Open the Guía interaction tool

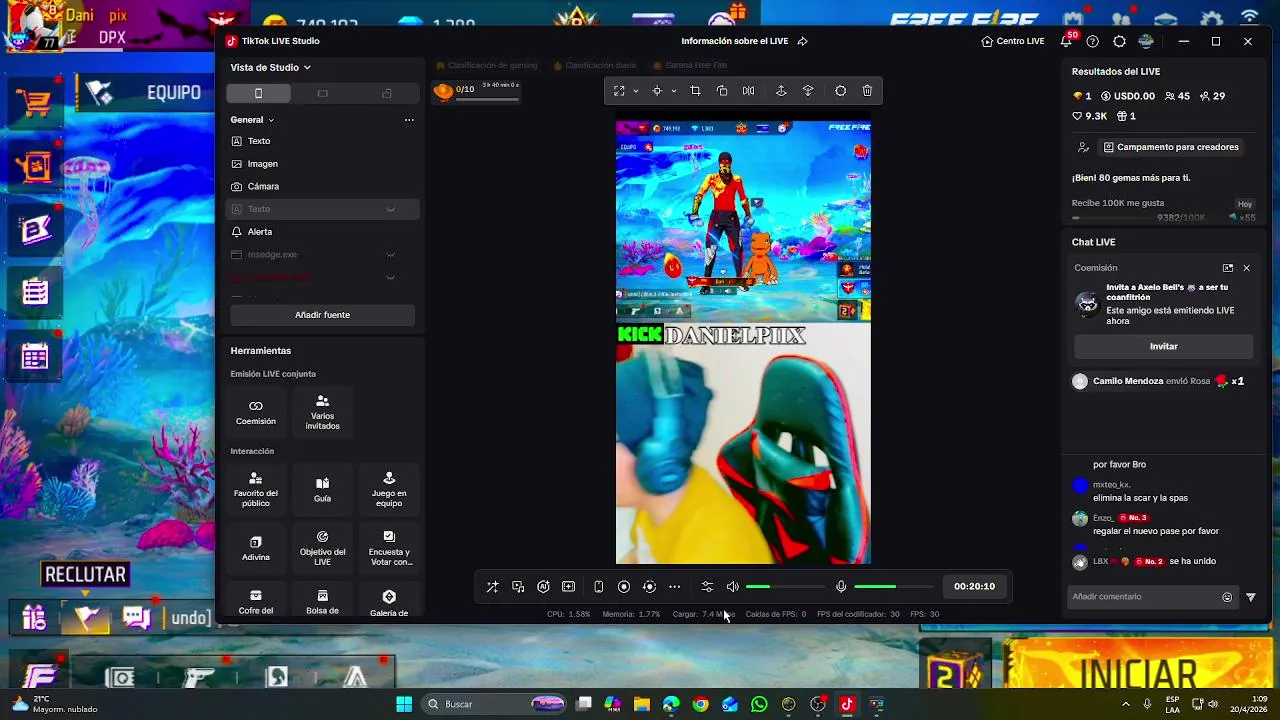pos(322,489)
